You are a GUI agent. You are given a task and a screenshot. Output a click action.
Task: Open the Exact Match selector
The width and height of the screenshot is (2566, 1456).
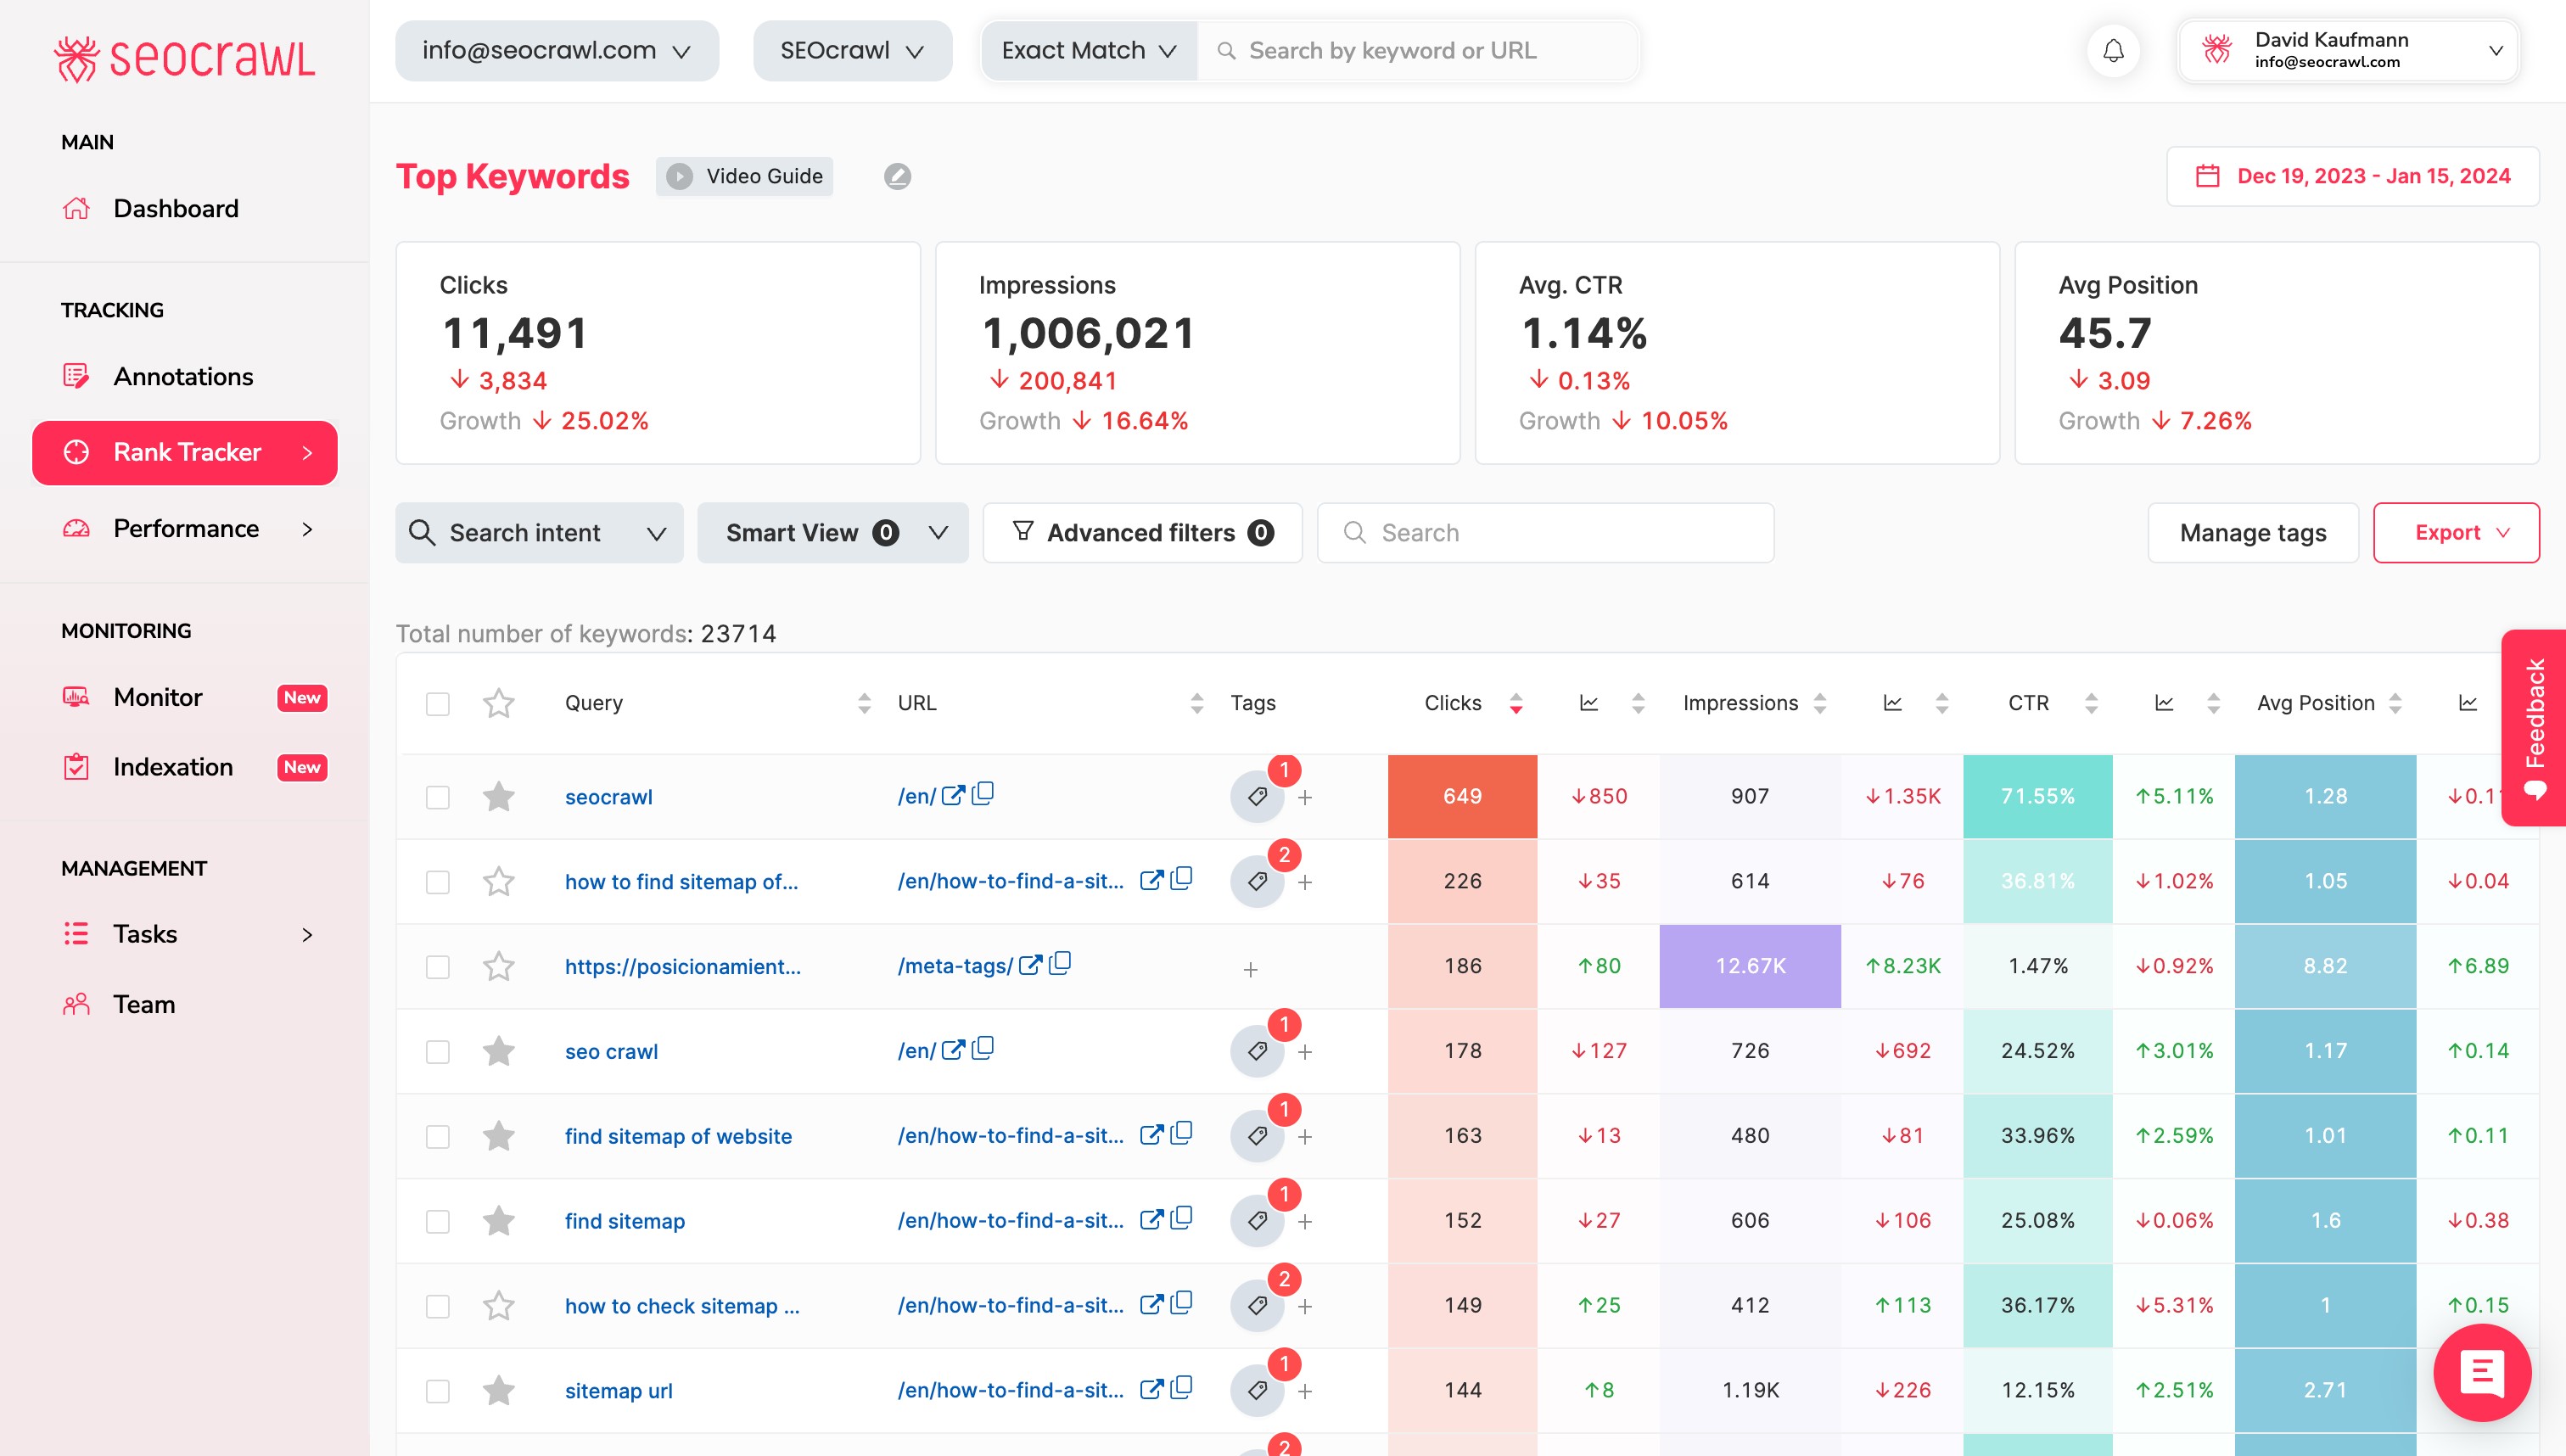[1088, 51]
